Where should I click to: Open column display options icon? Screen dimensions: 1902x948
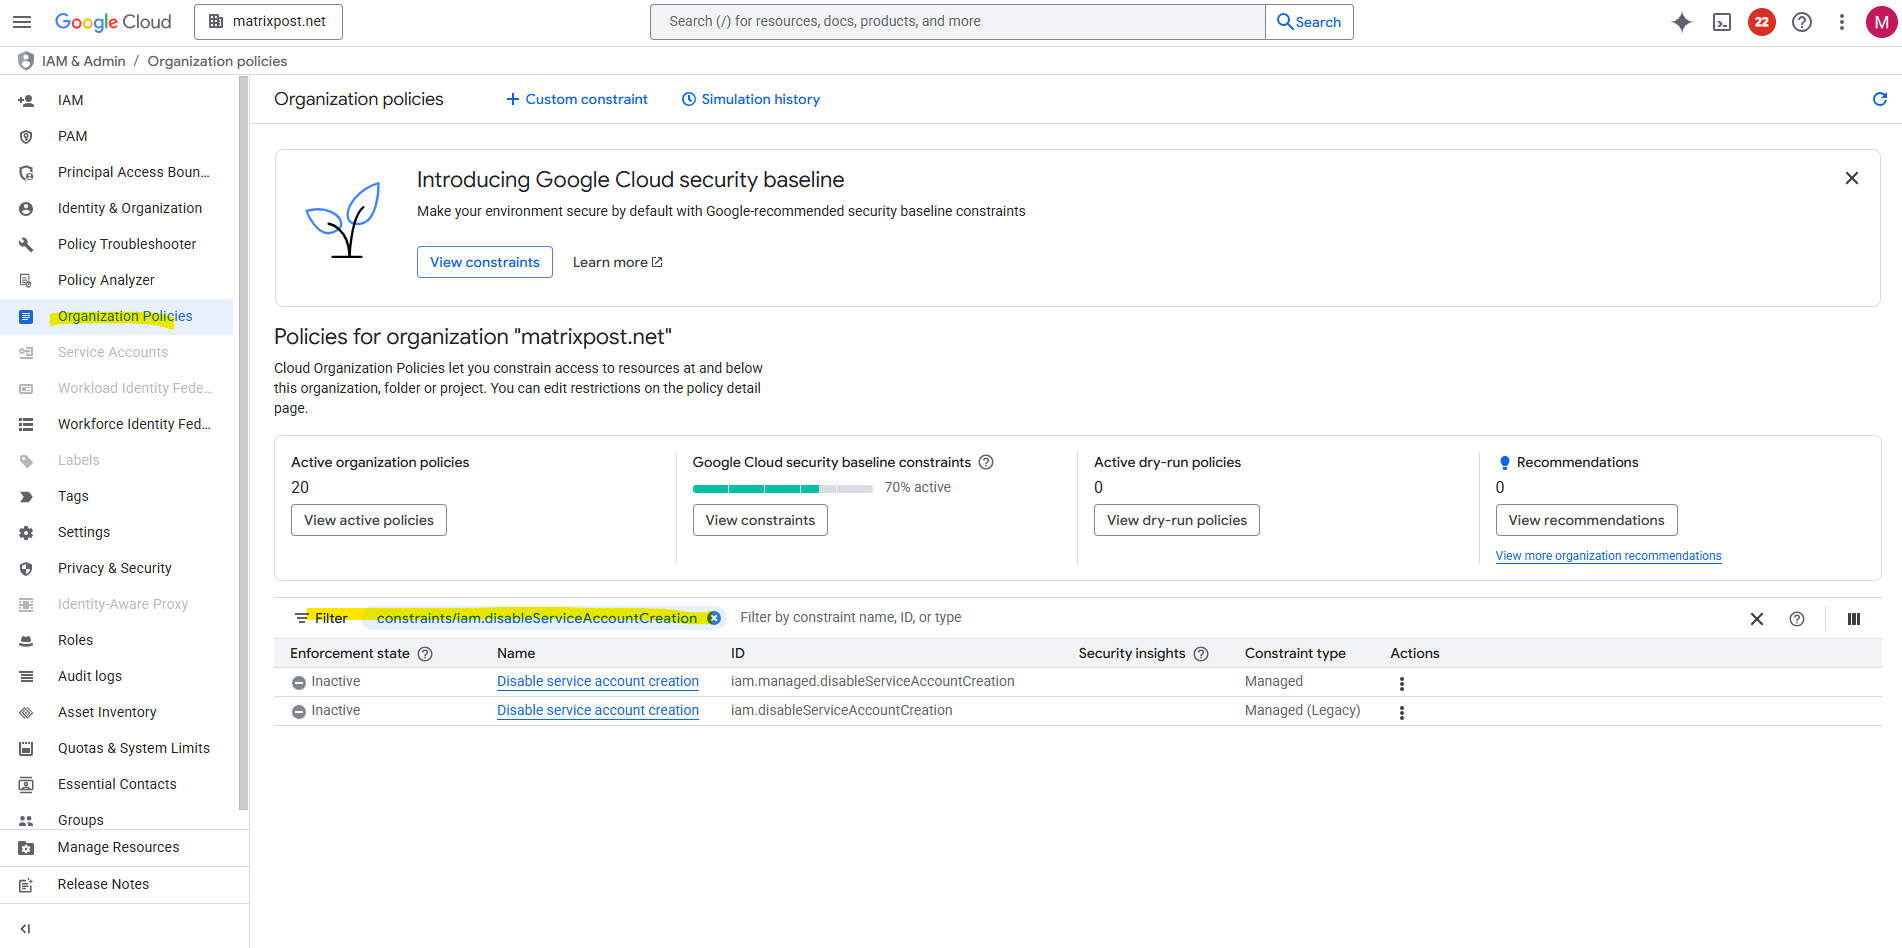(1854, 619)
